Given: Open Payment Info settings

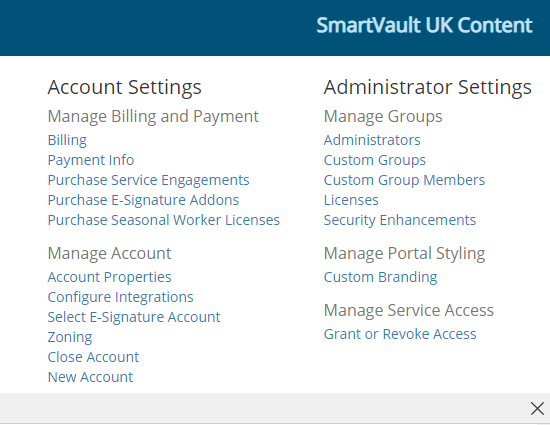Looking at the screenshot, I should pyautogui.click(x=91, y=160).
